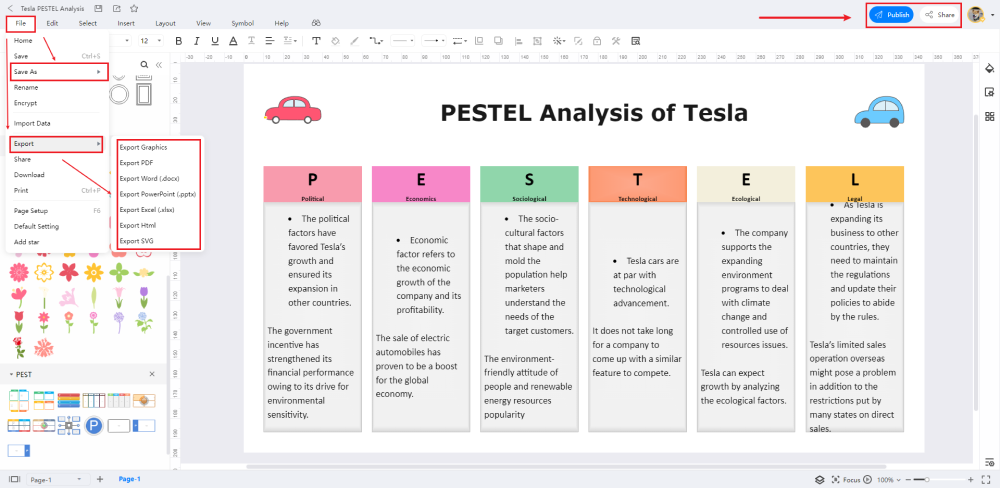Open the user avatar account menu
This screenshot has height=489, width=1000.
[977, 15]
